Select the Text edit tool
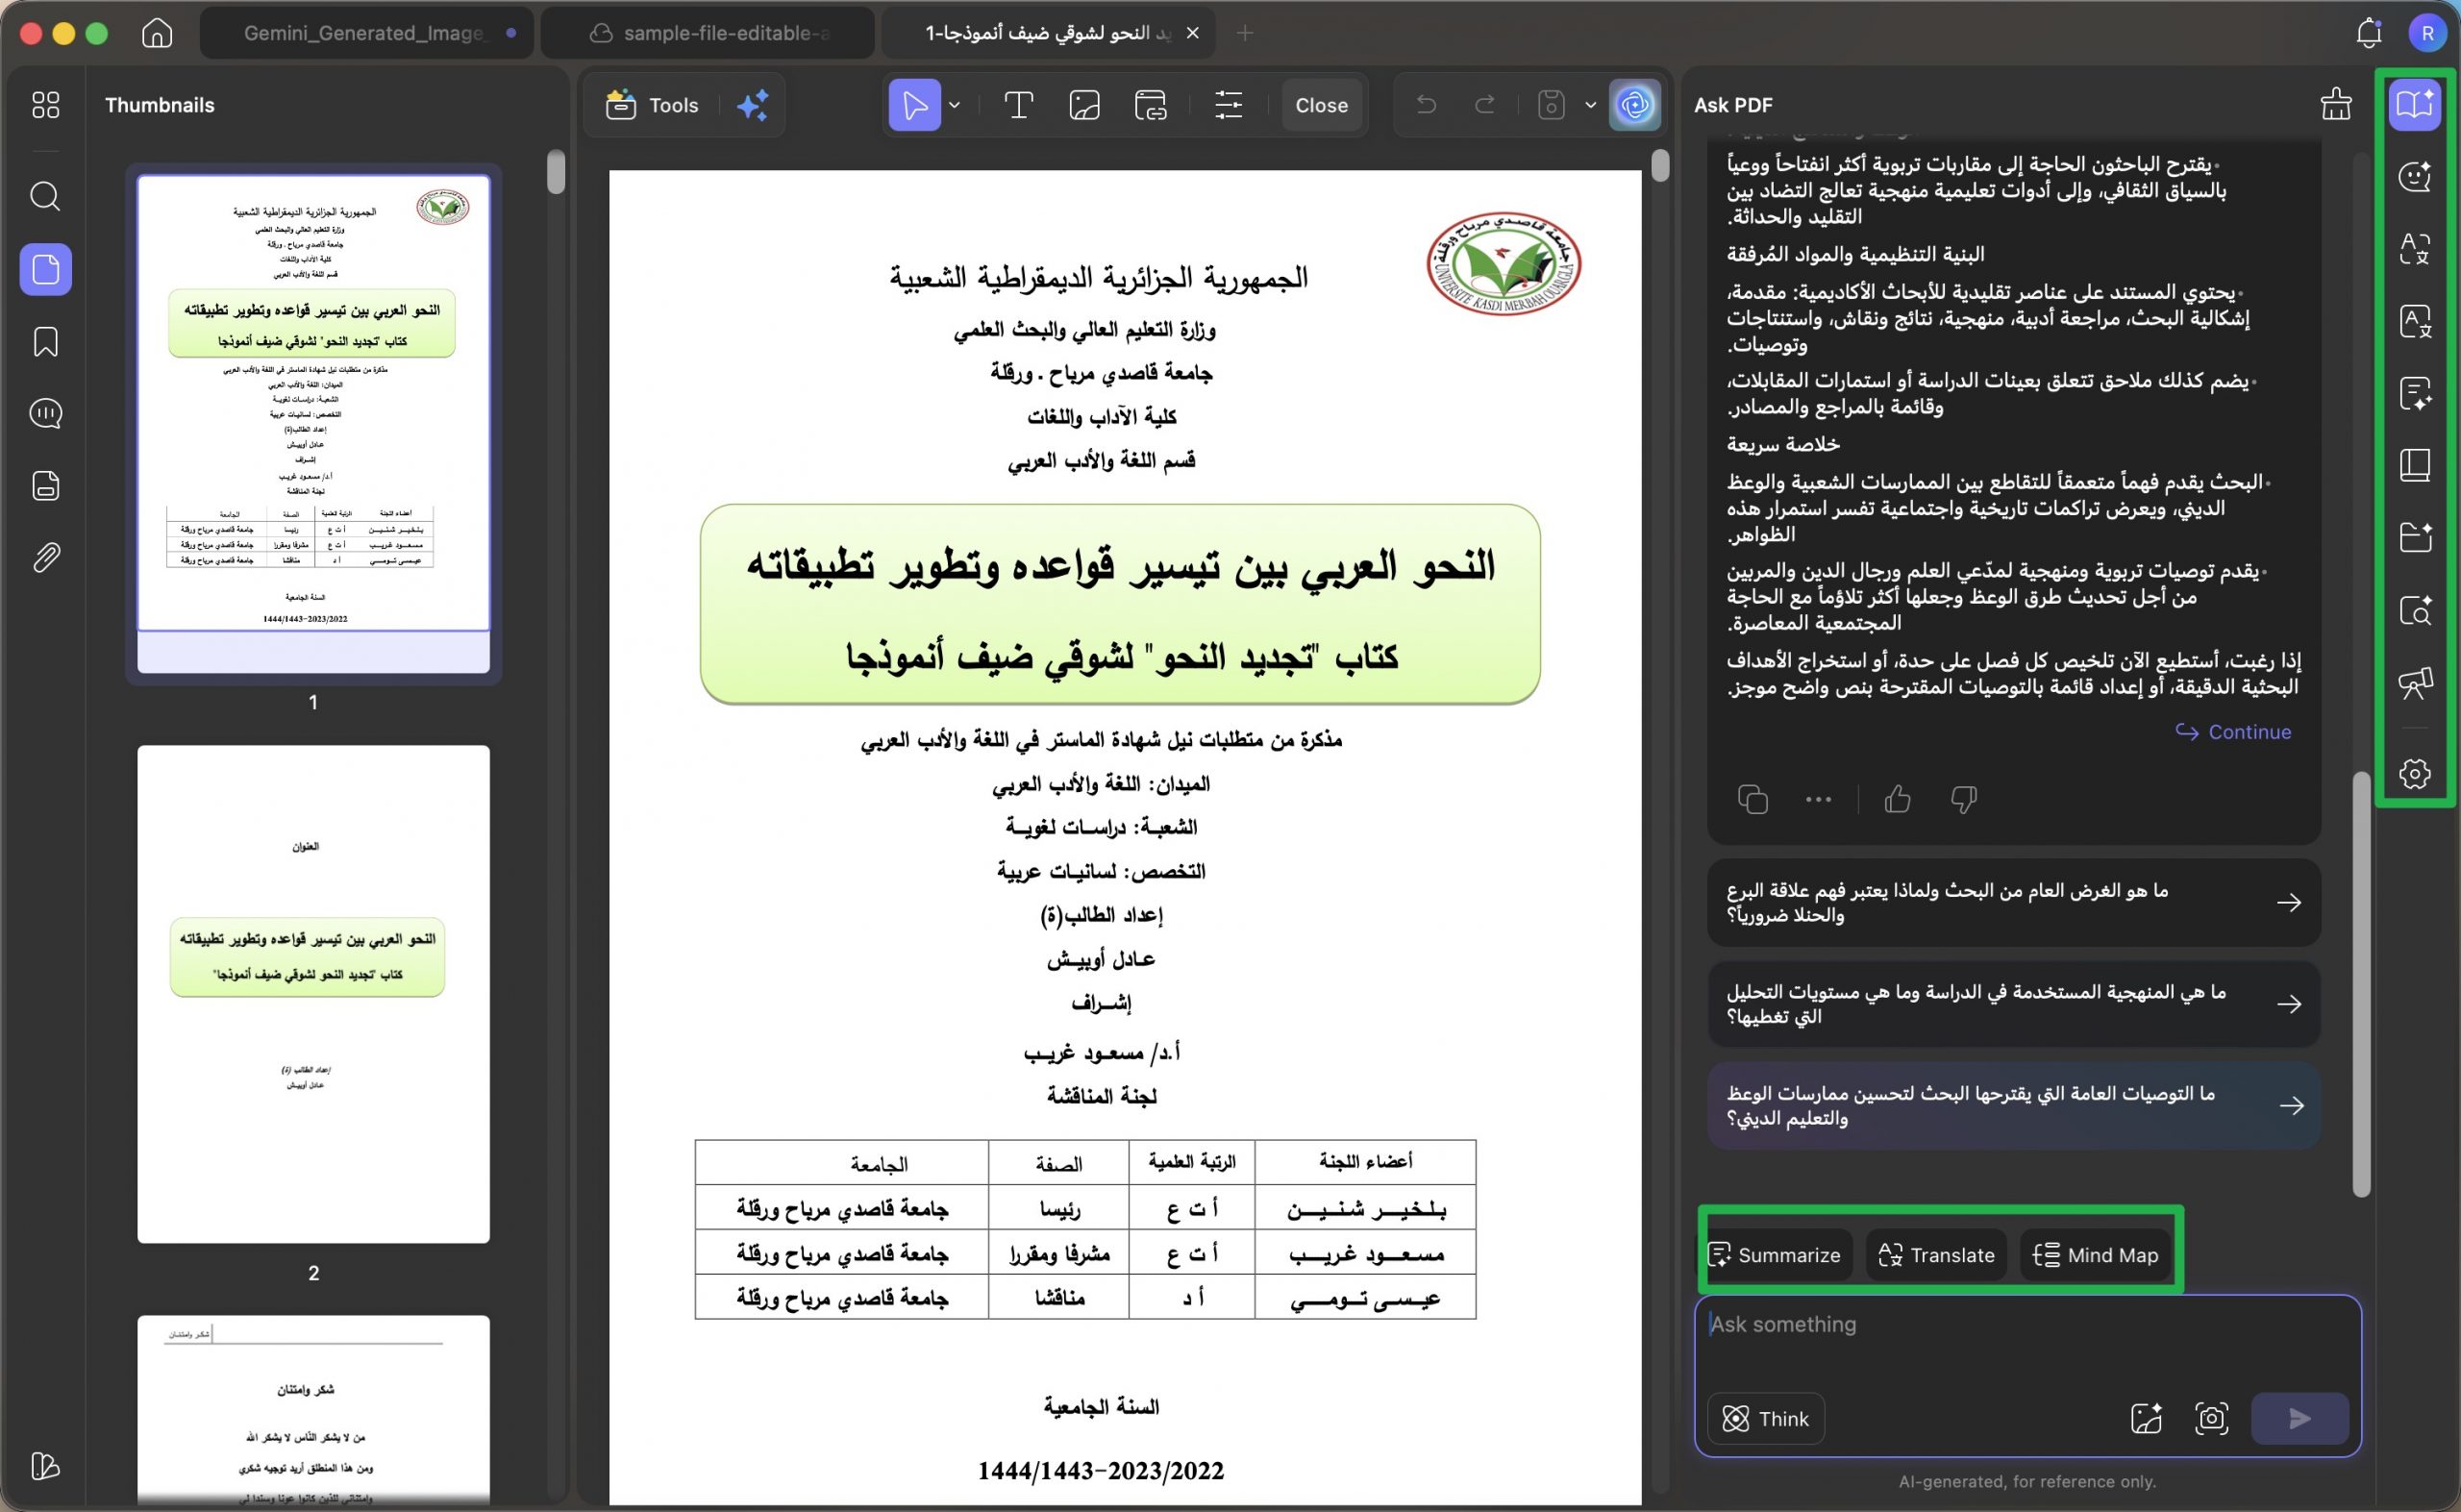2461x1512 pixels. click(x=1018, y=105)
